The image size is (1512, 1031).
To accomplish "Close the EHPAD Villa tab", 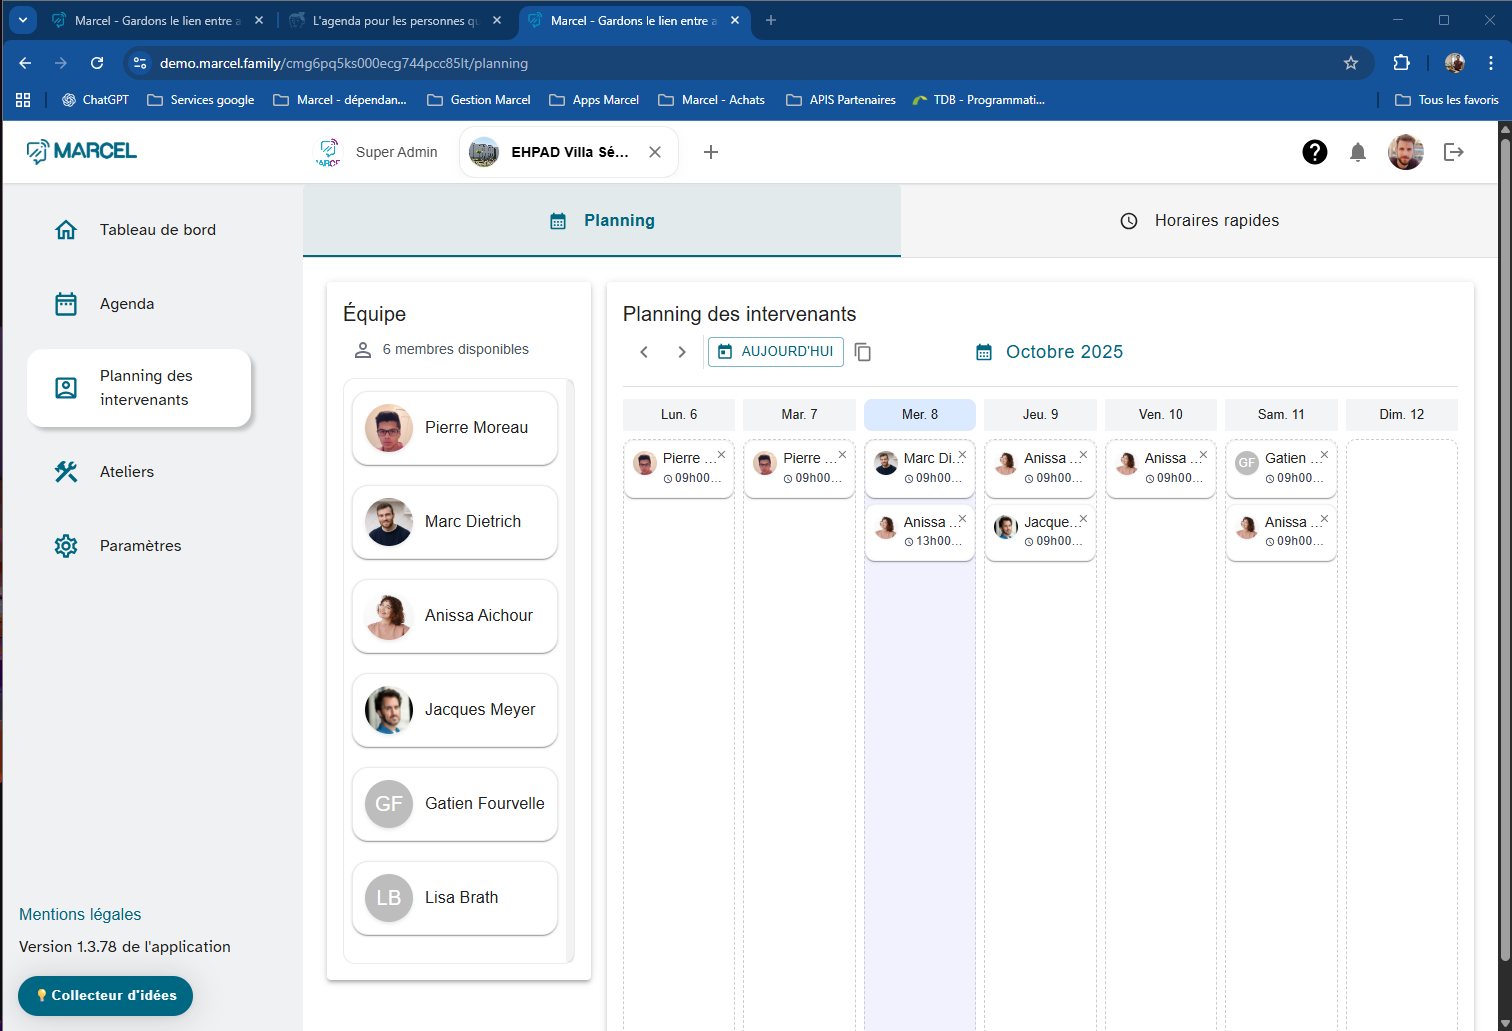I will tap(655, 152).
